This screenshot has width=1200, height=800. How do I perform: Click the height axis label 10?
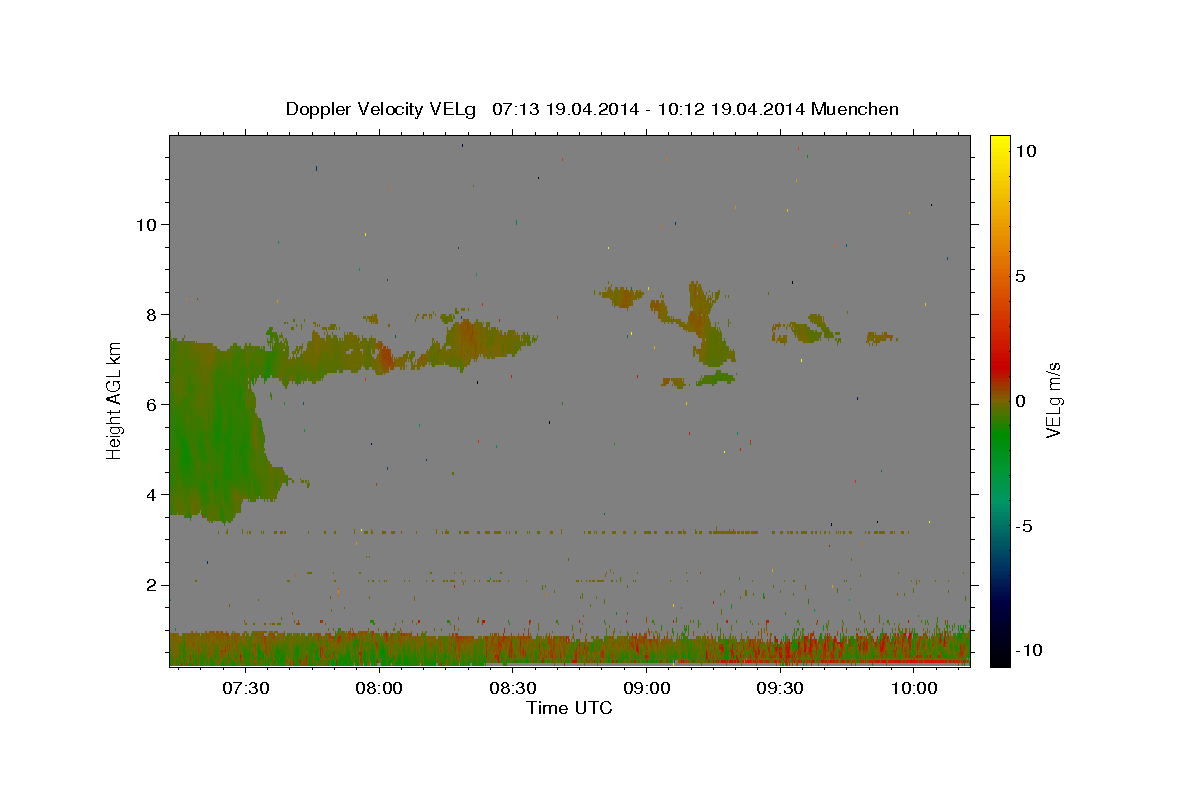click(x=145, y=224)
